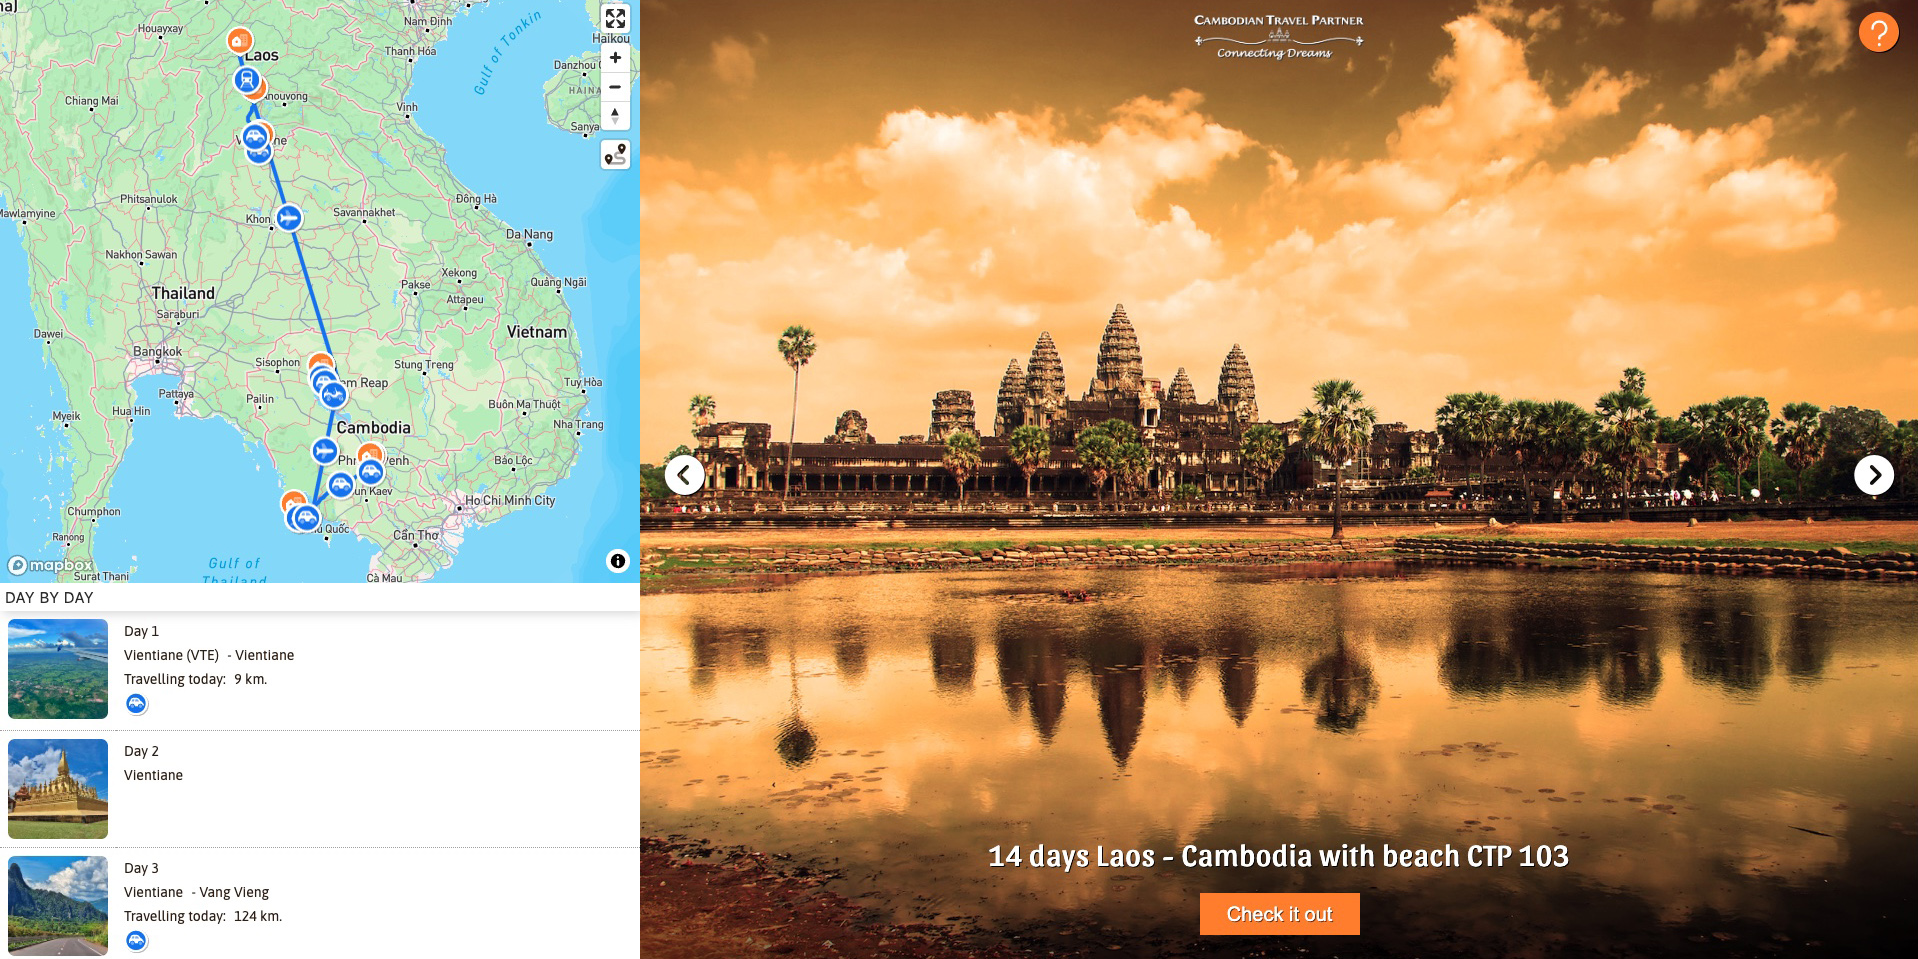This screenshot has width=1918, height=959.
Task: Select the Day 2 golden stupa thumbnail
Action: (58, 789)
